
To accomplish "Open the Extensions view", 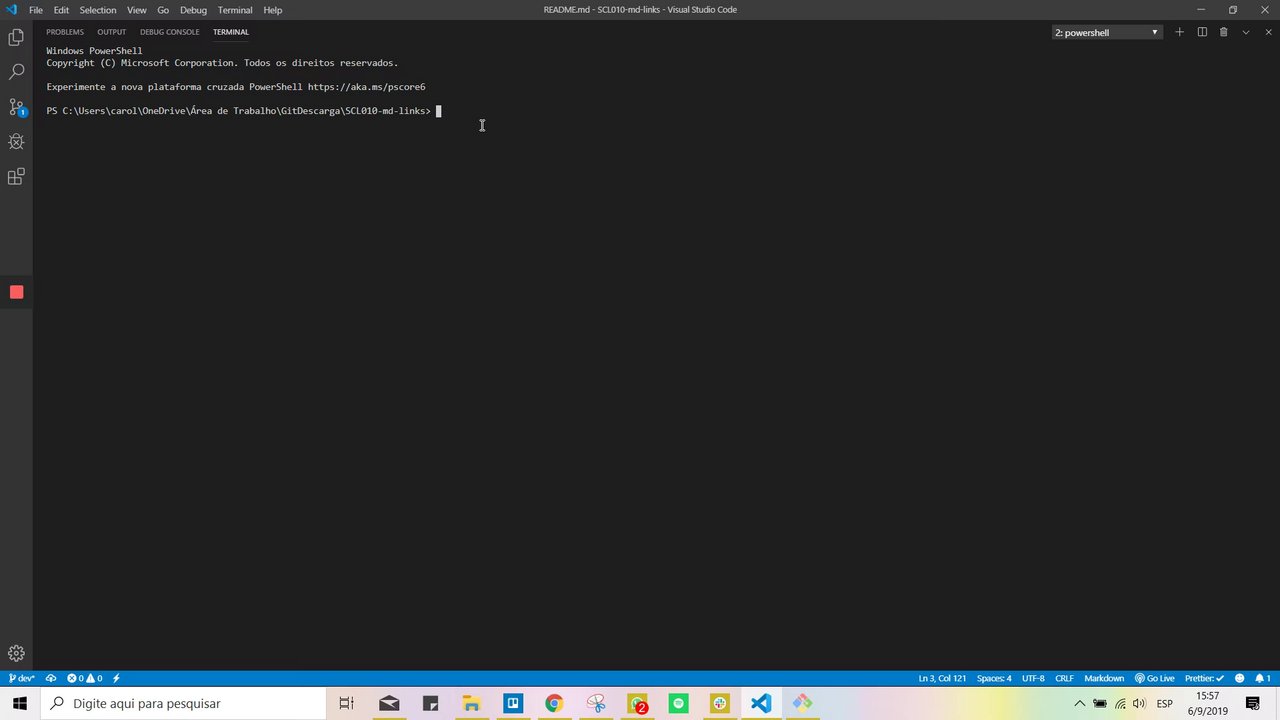I will (16, 177).
